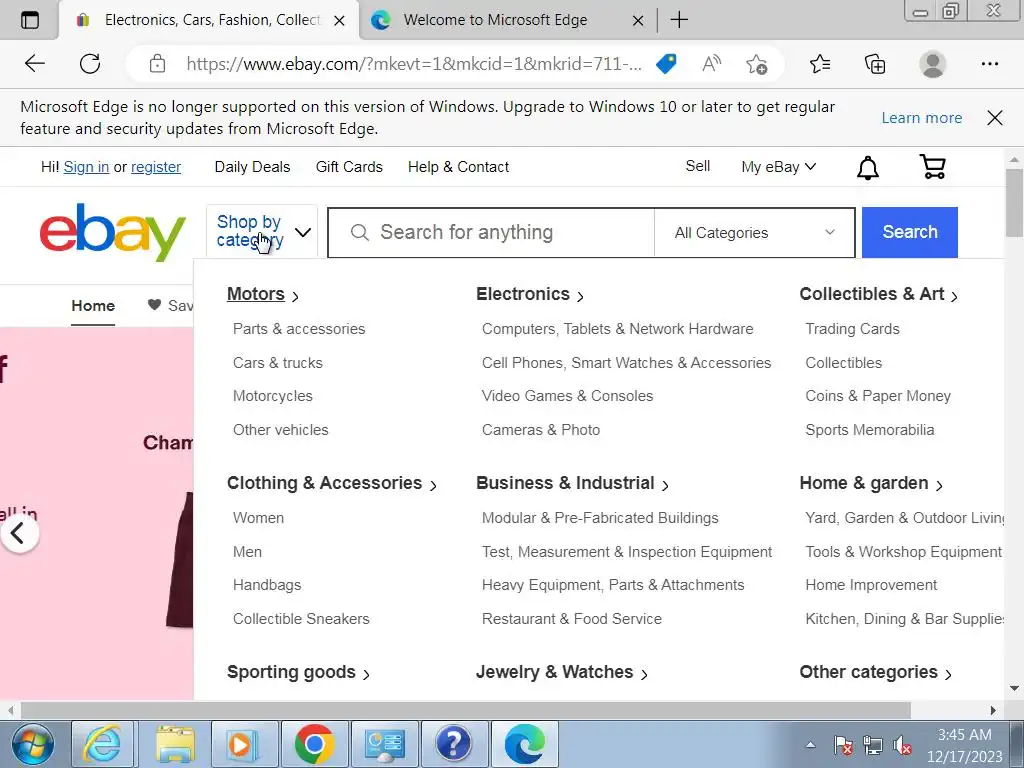Viewport: 1024px width, 768px height.
Task: Activate Read aloud icon in address bar
Action: [711, 64]
